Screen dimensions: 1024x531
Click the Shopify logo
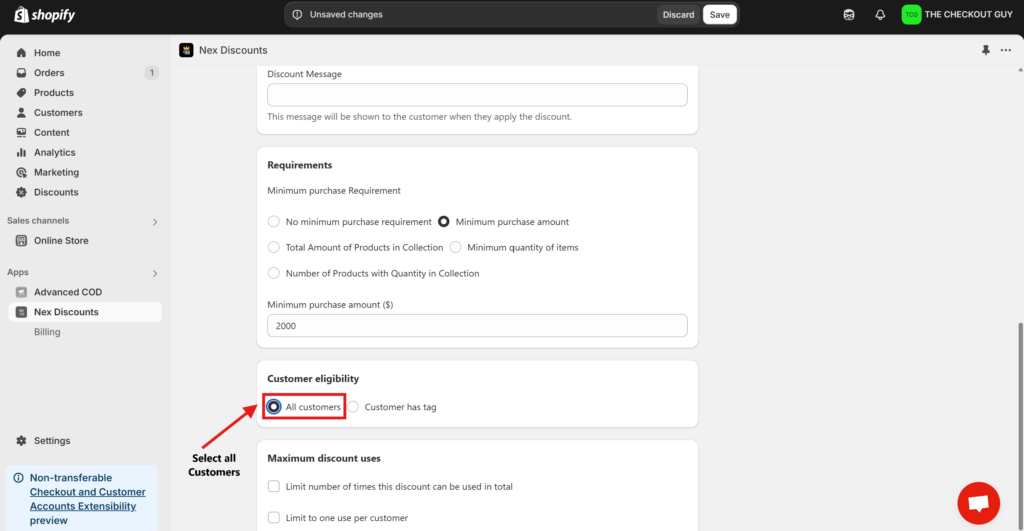(x=44, y=14)
